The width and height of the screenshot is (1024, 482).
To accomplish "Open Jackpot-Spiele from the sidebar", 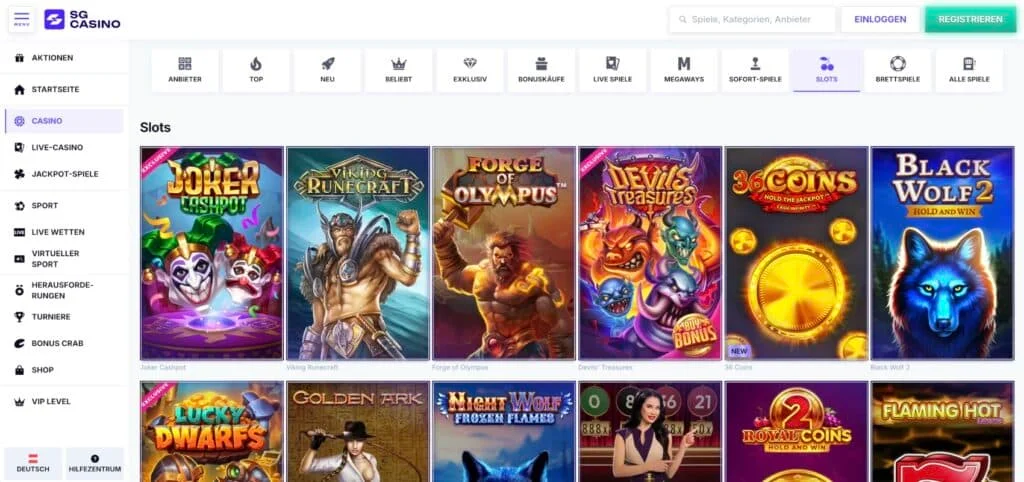I will 64,174.
